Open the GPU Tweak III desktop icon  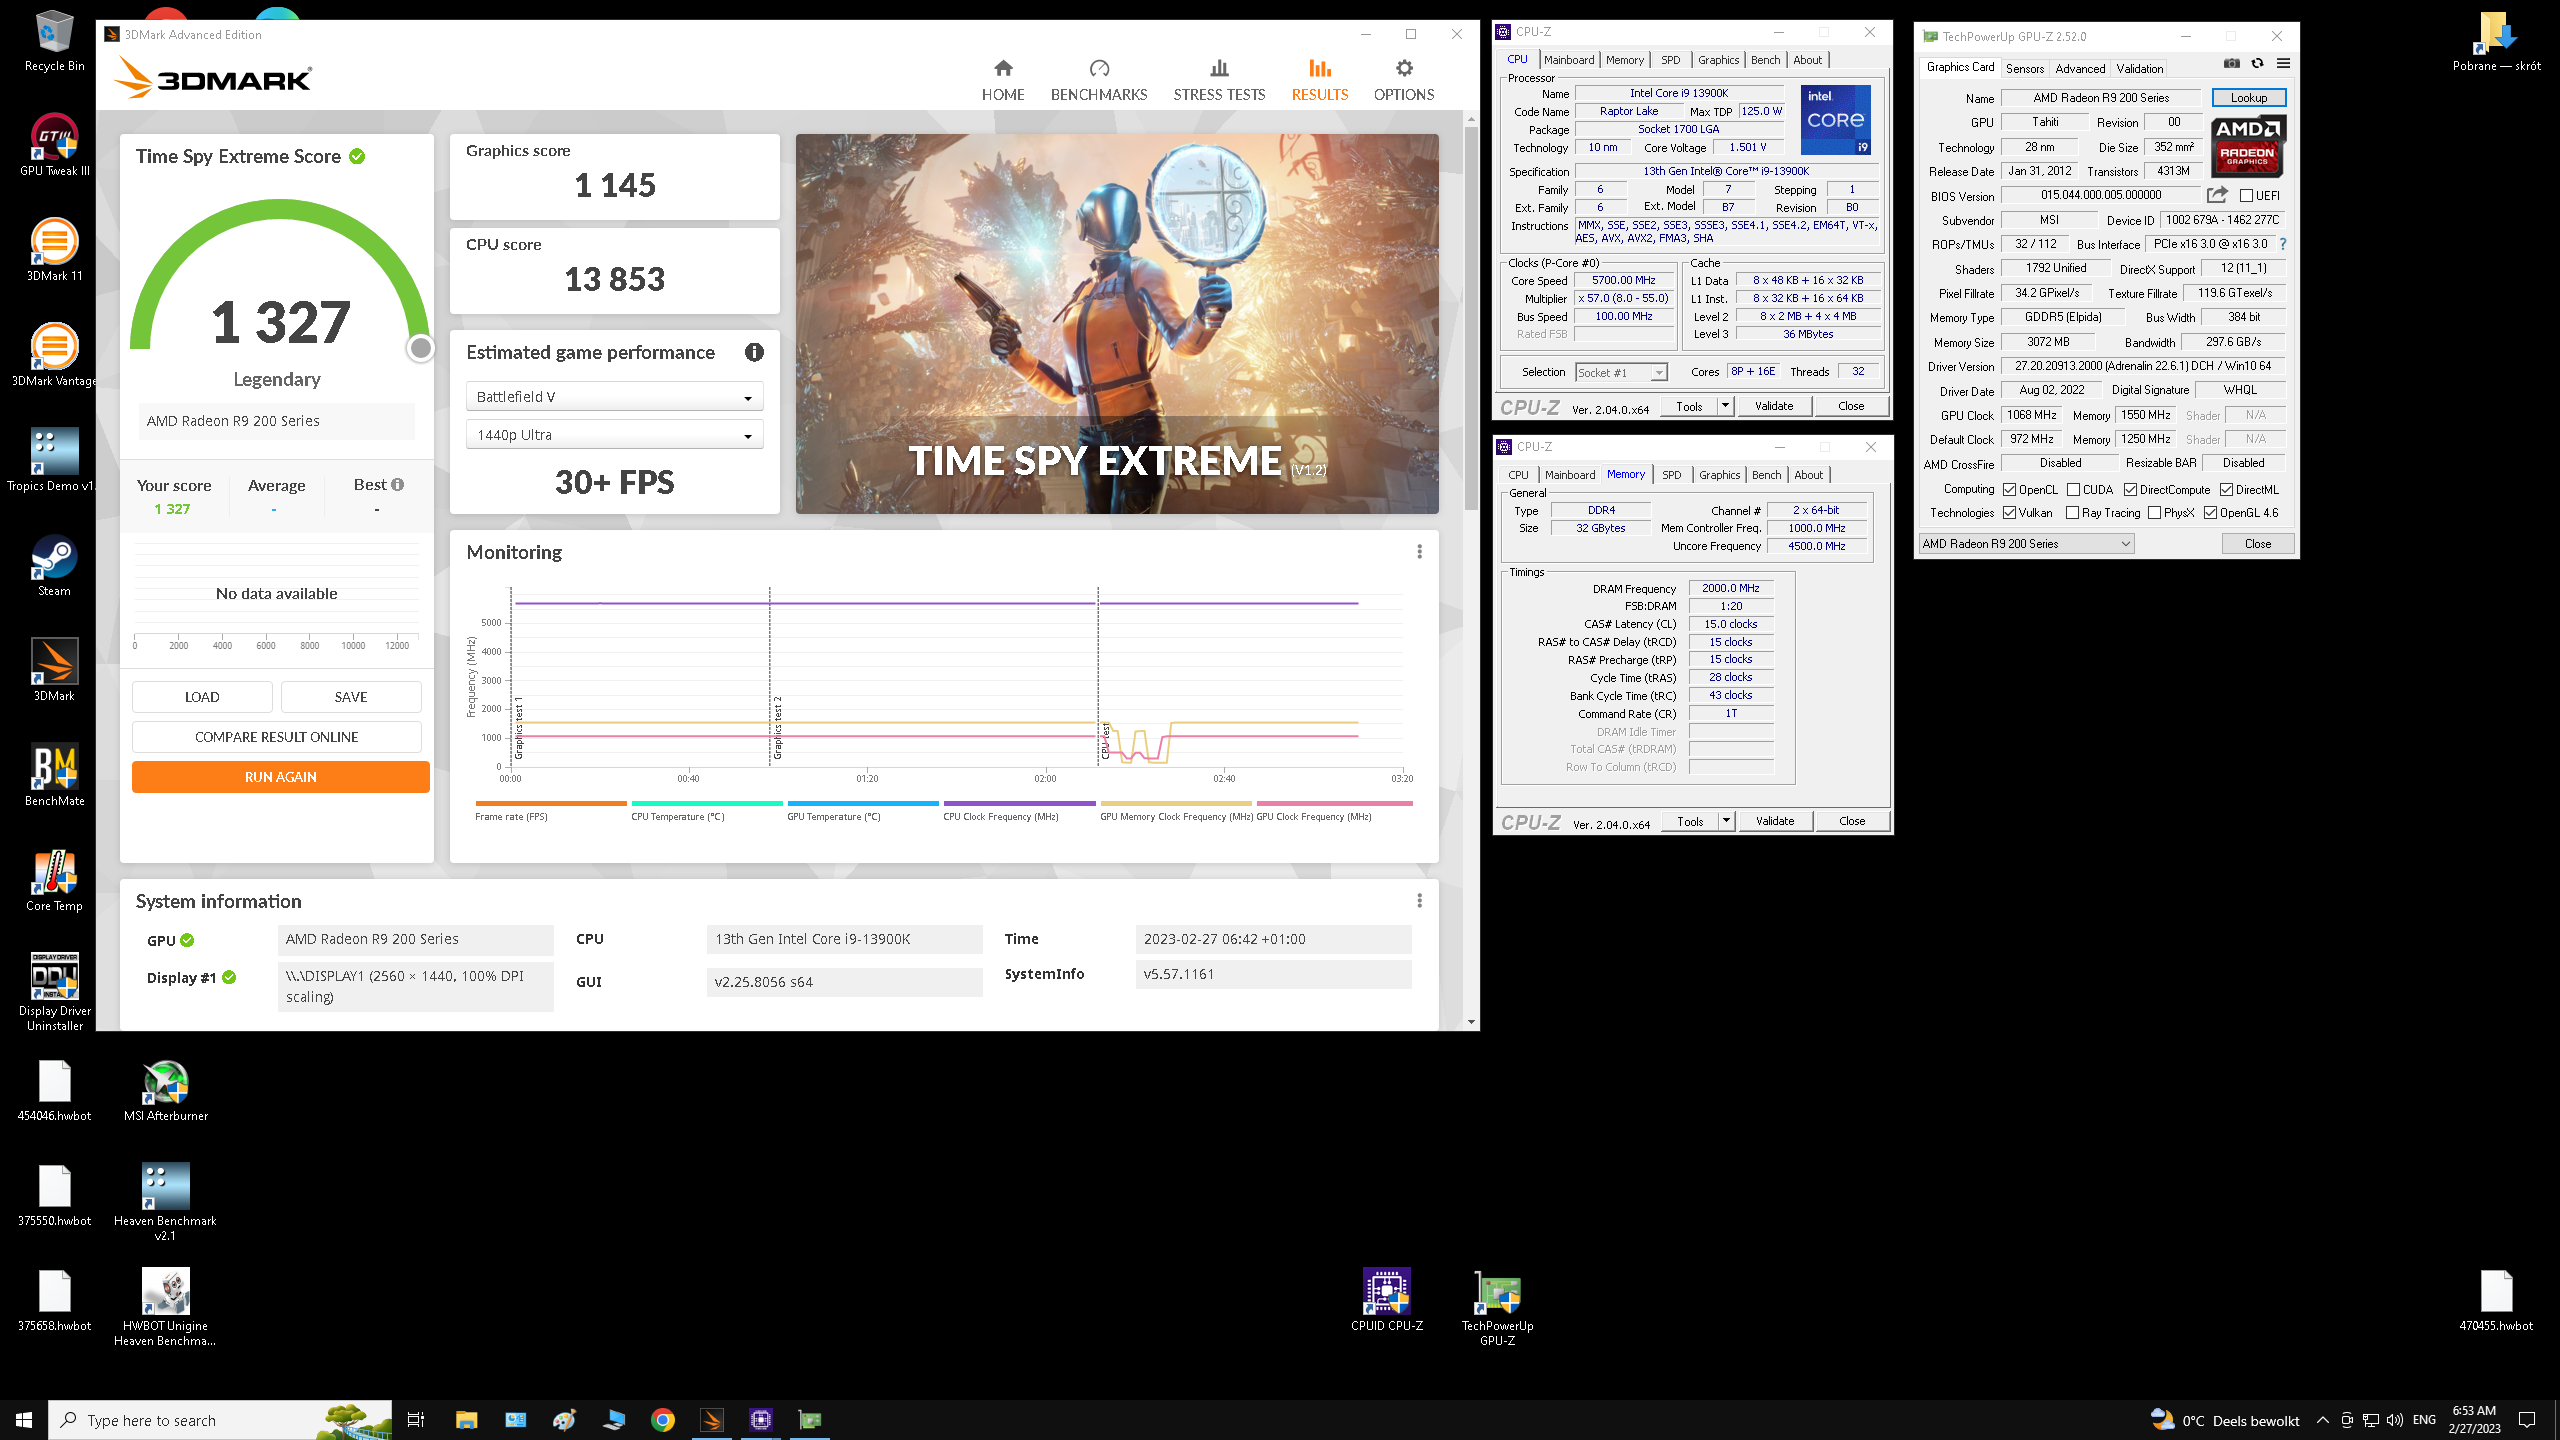pyautogui.click(x=55, y=146)
